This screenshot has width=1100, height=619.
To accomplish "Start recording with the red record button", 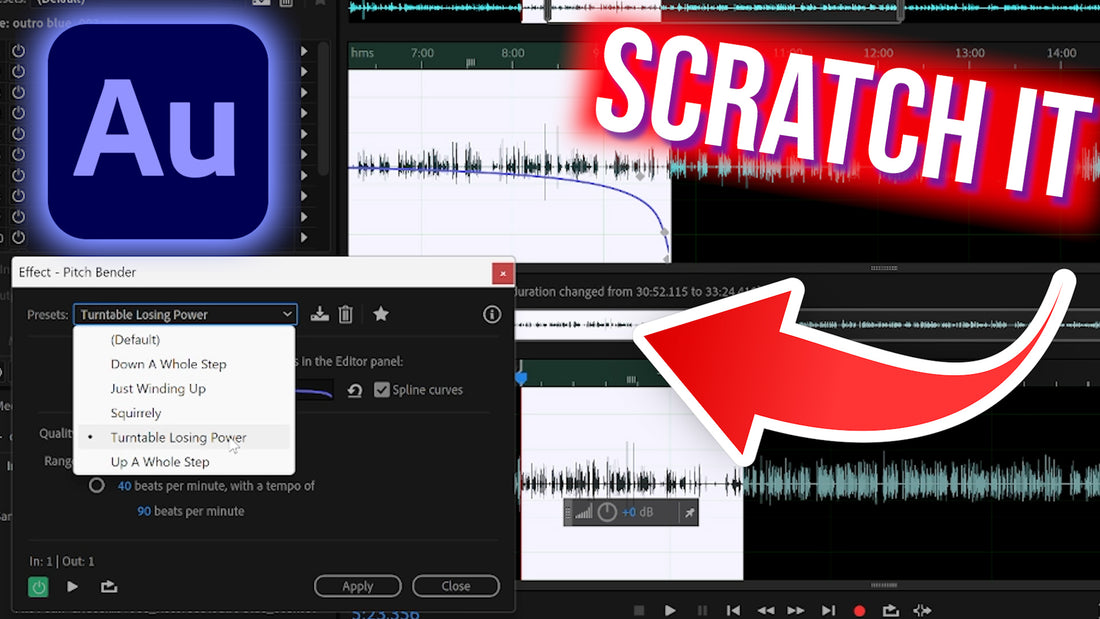I will tap(859, 611).
